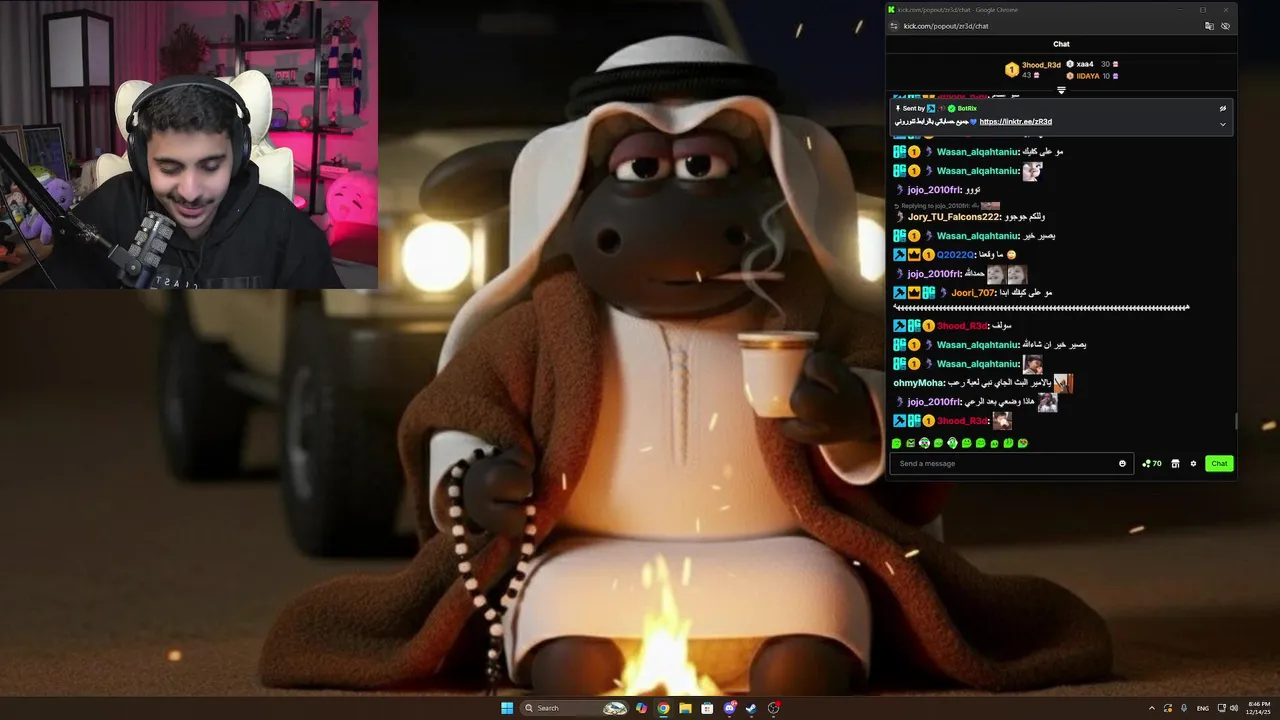Open File Explorer from taskbar

coord(685,708)
